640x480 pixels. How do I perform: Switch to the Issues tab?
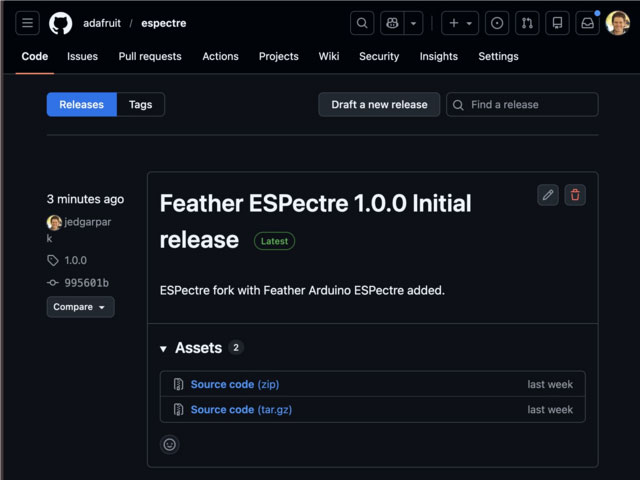[x=82, y=56]
